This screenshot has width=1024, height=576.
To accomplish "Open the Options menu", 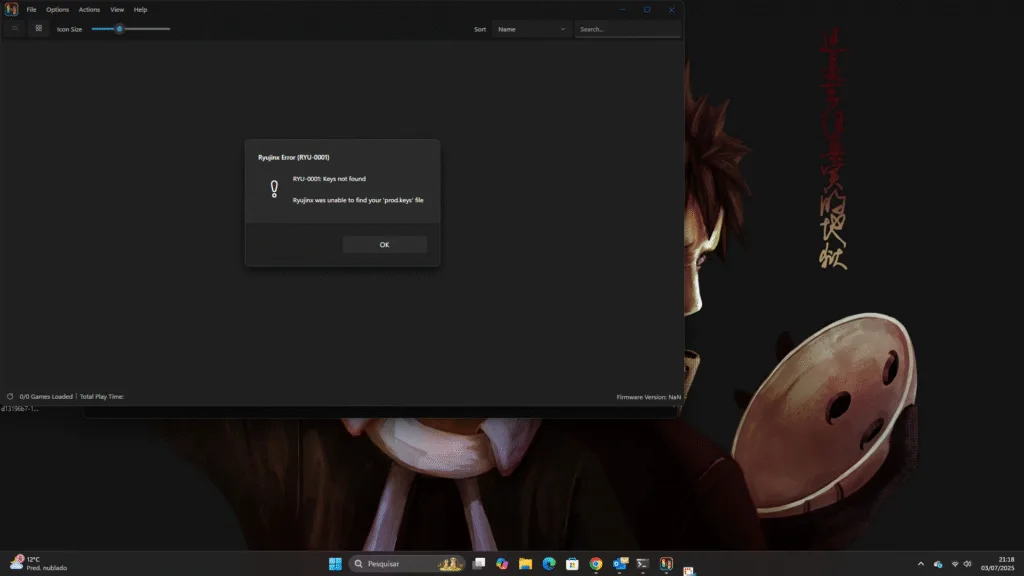I will point(57,10).
